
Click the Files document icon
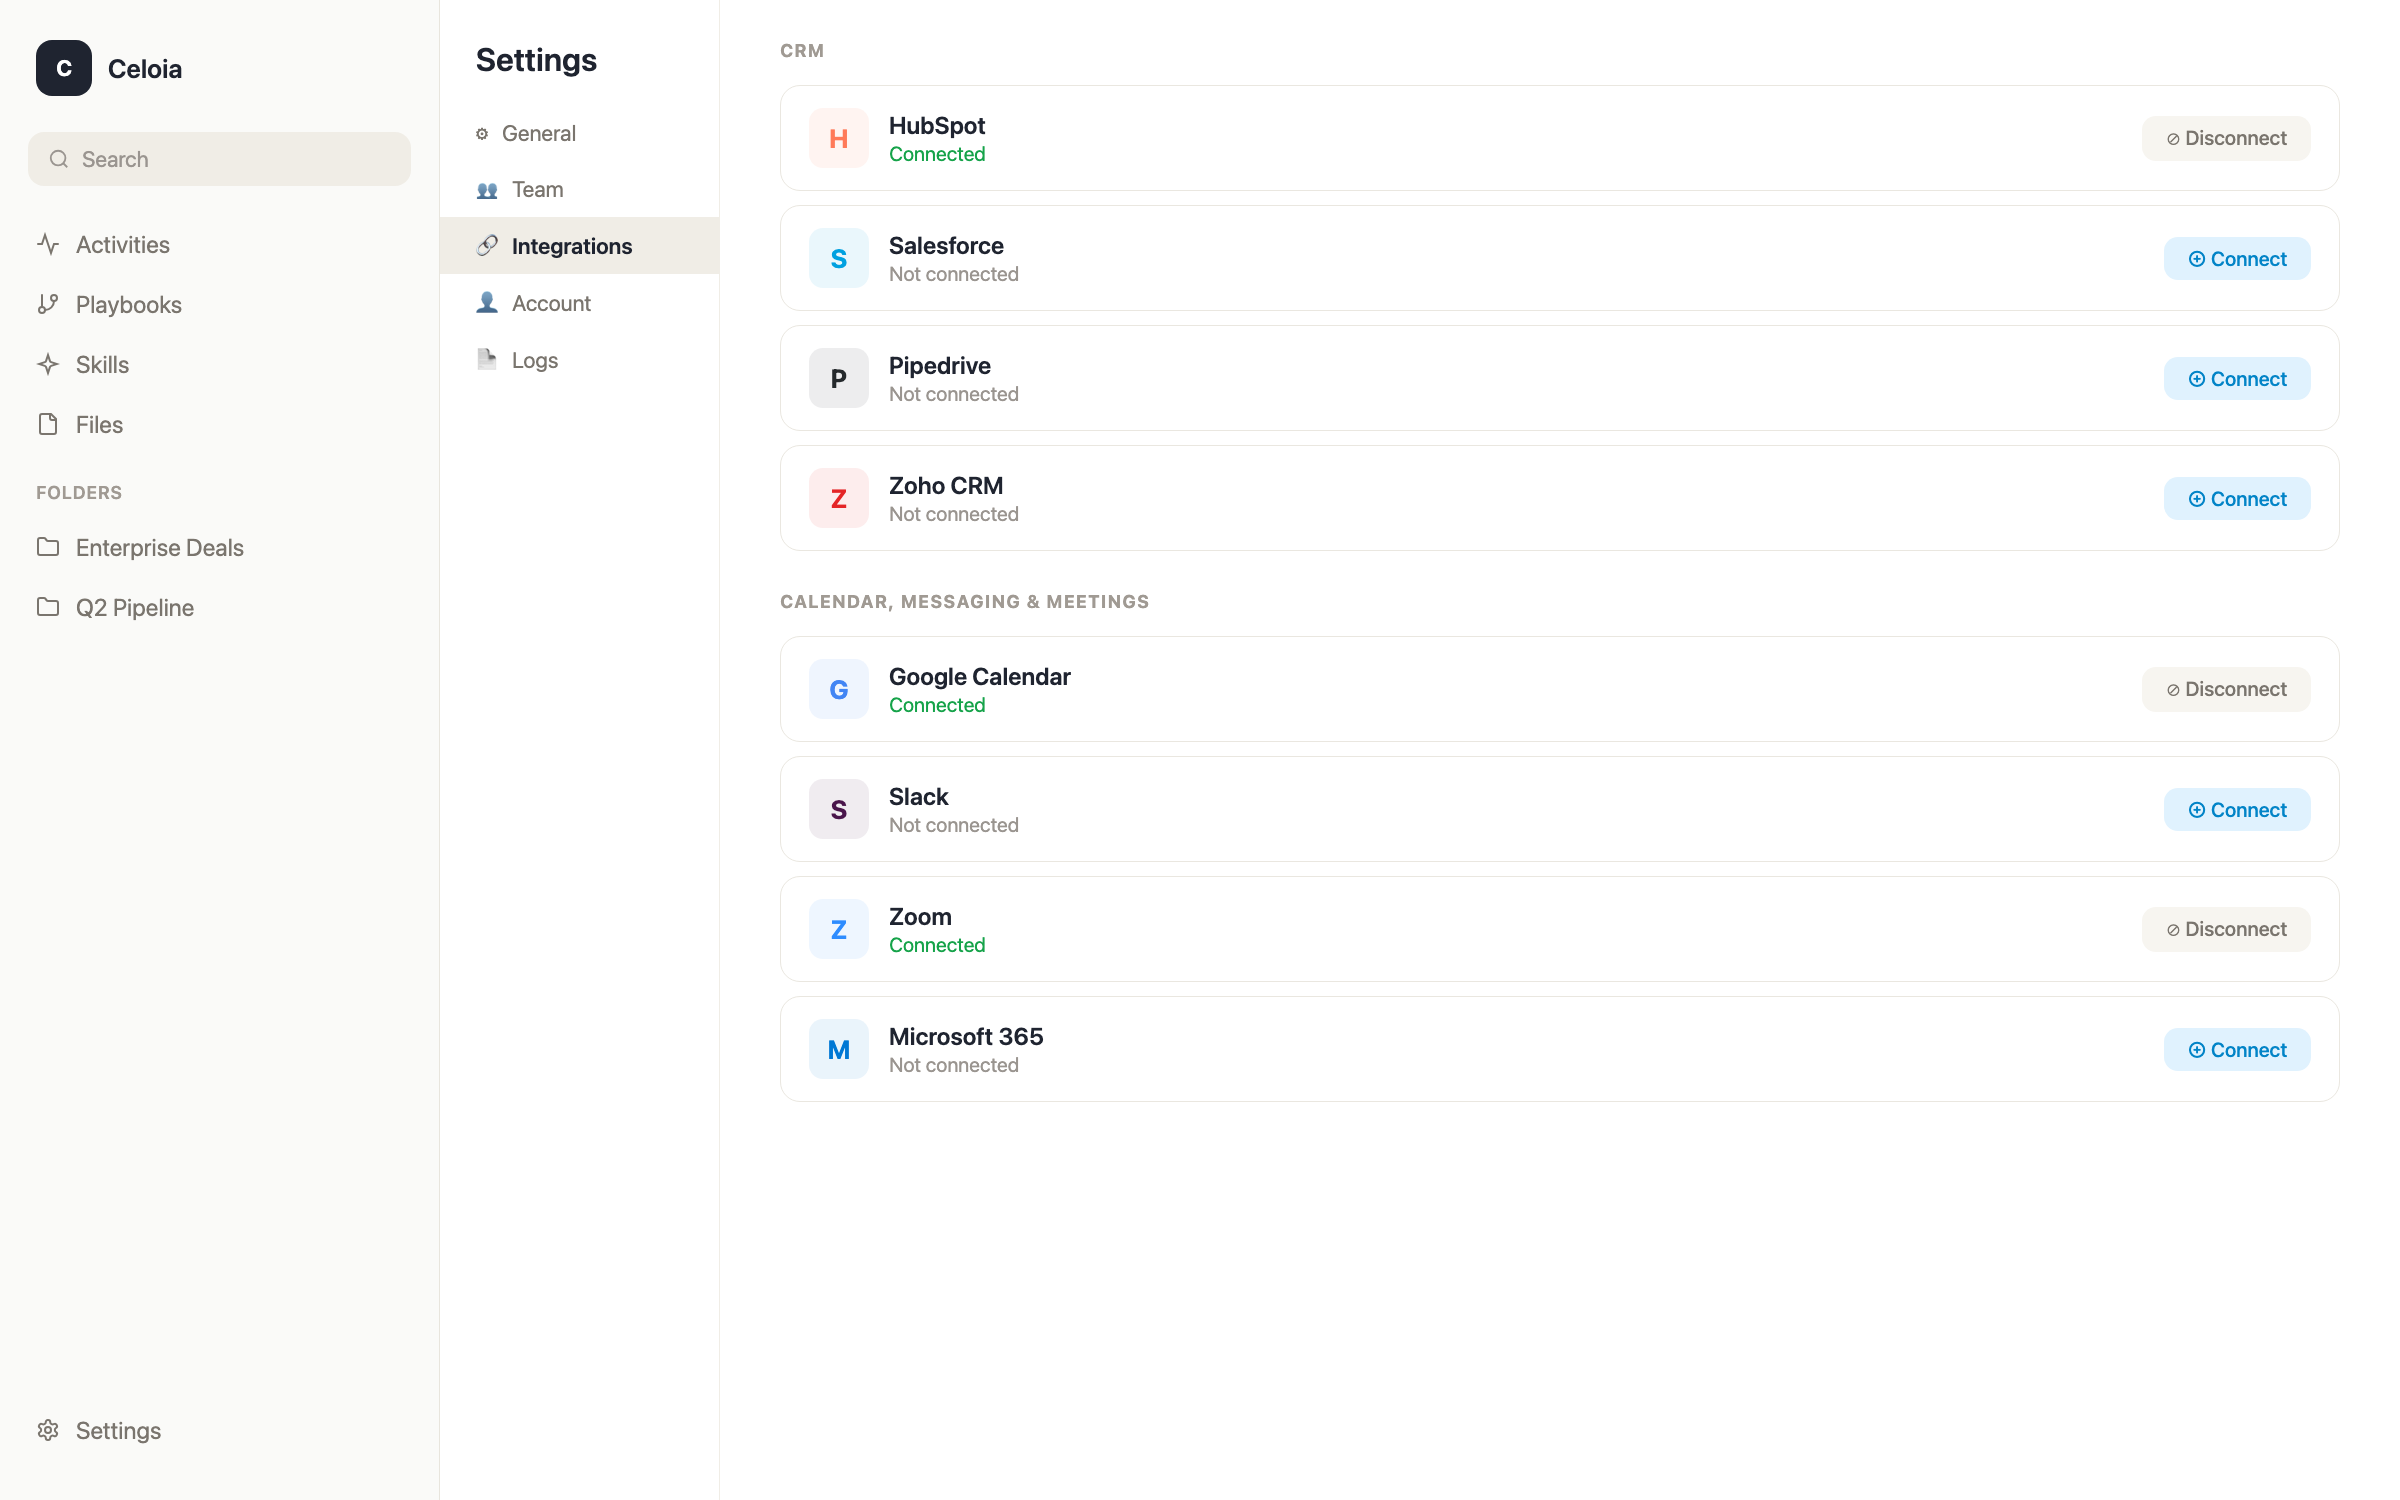(49, 424)
